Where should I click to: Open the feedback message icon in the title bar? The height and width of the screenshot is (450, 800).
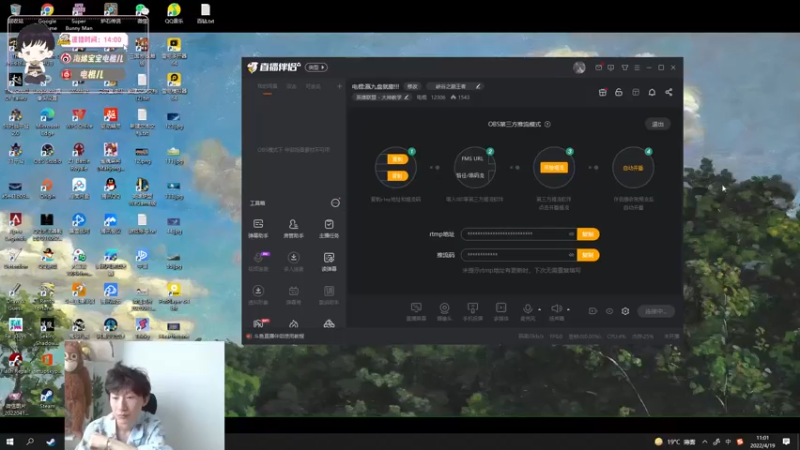point(611,67)
